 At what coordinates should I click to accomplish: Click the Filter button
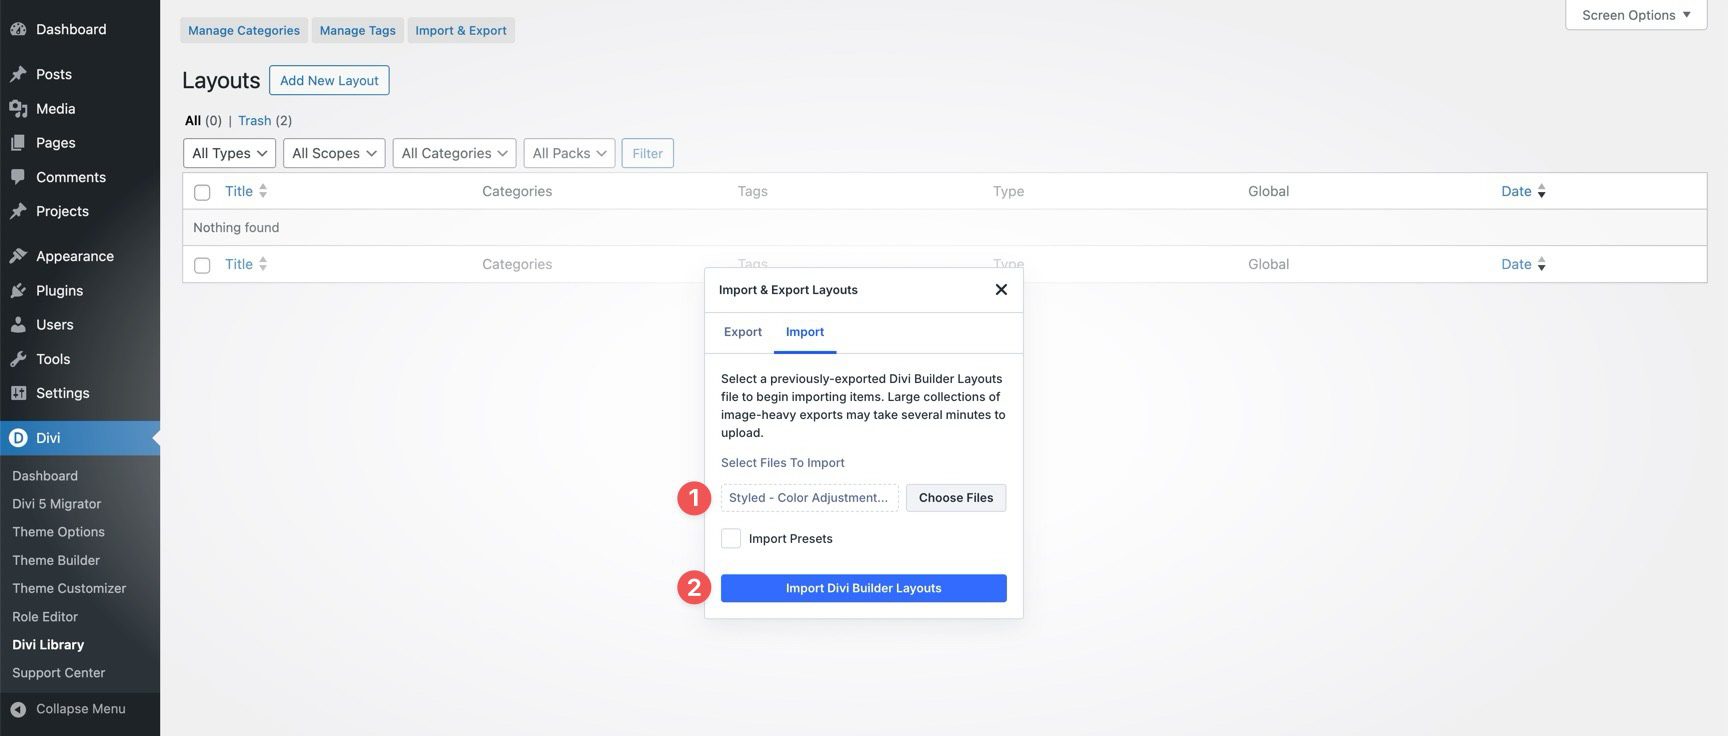(647, 153)
